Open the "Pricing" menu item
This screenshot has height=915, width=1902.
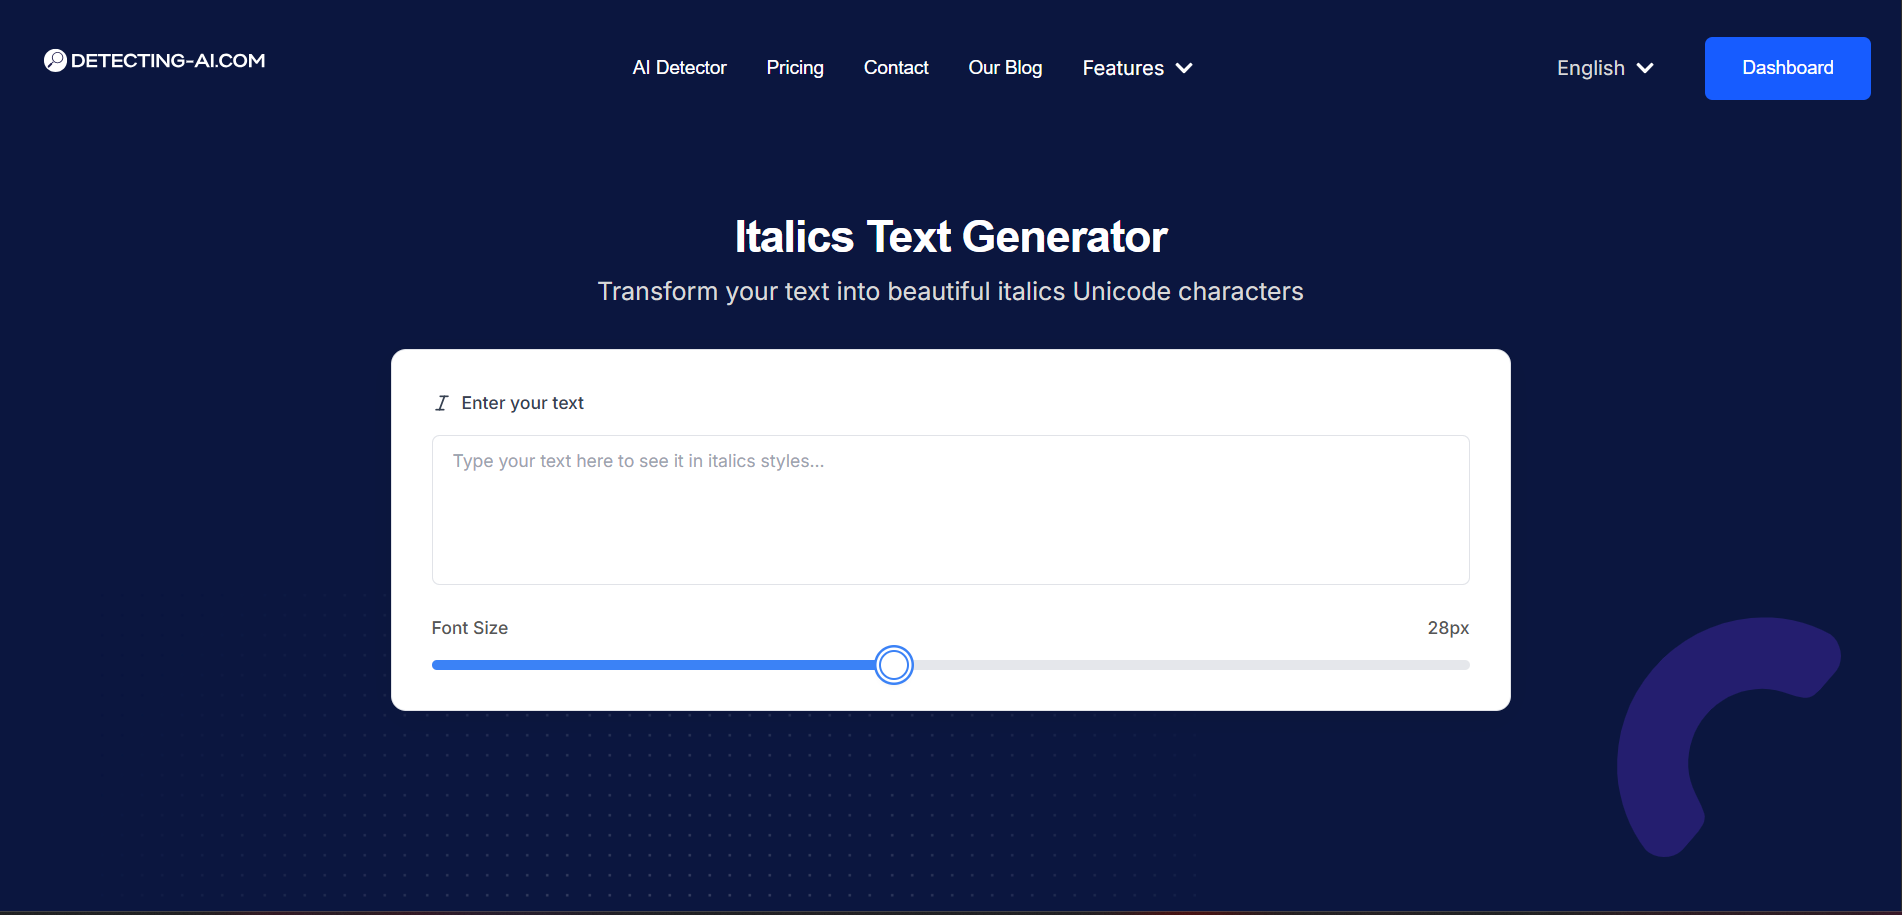[x=794, y=68]
